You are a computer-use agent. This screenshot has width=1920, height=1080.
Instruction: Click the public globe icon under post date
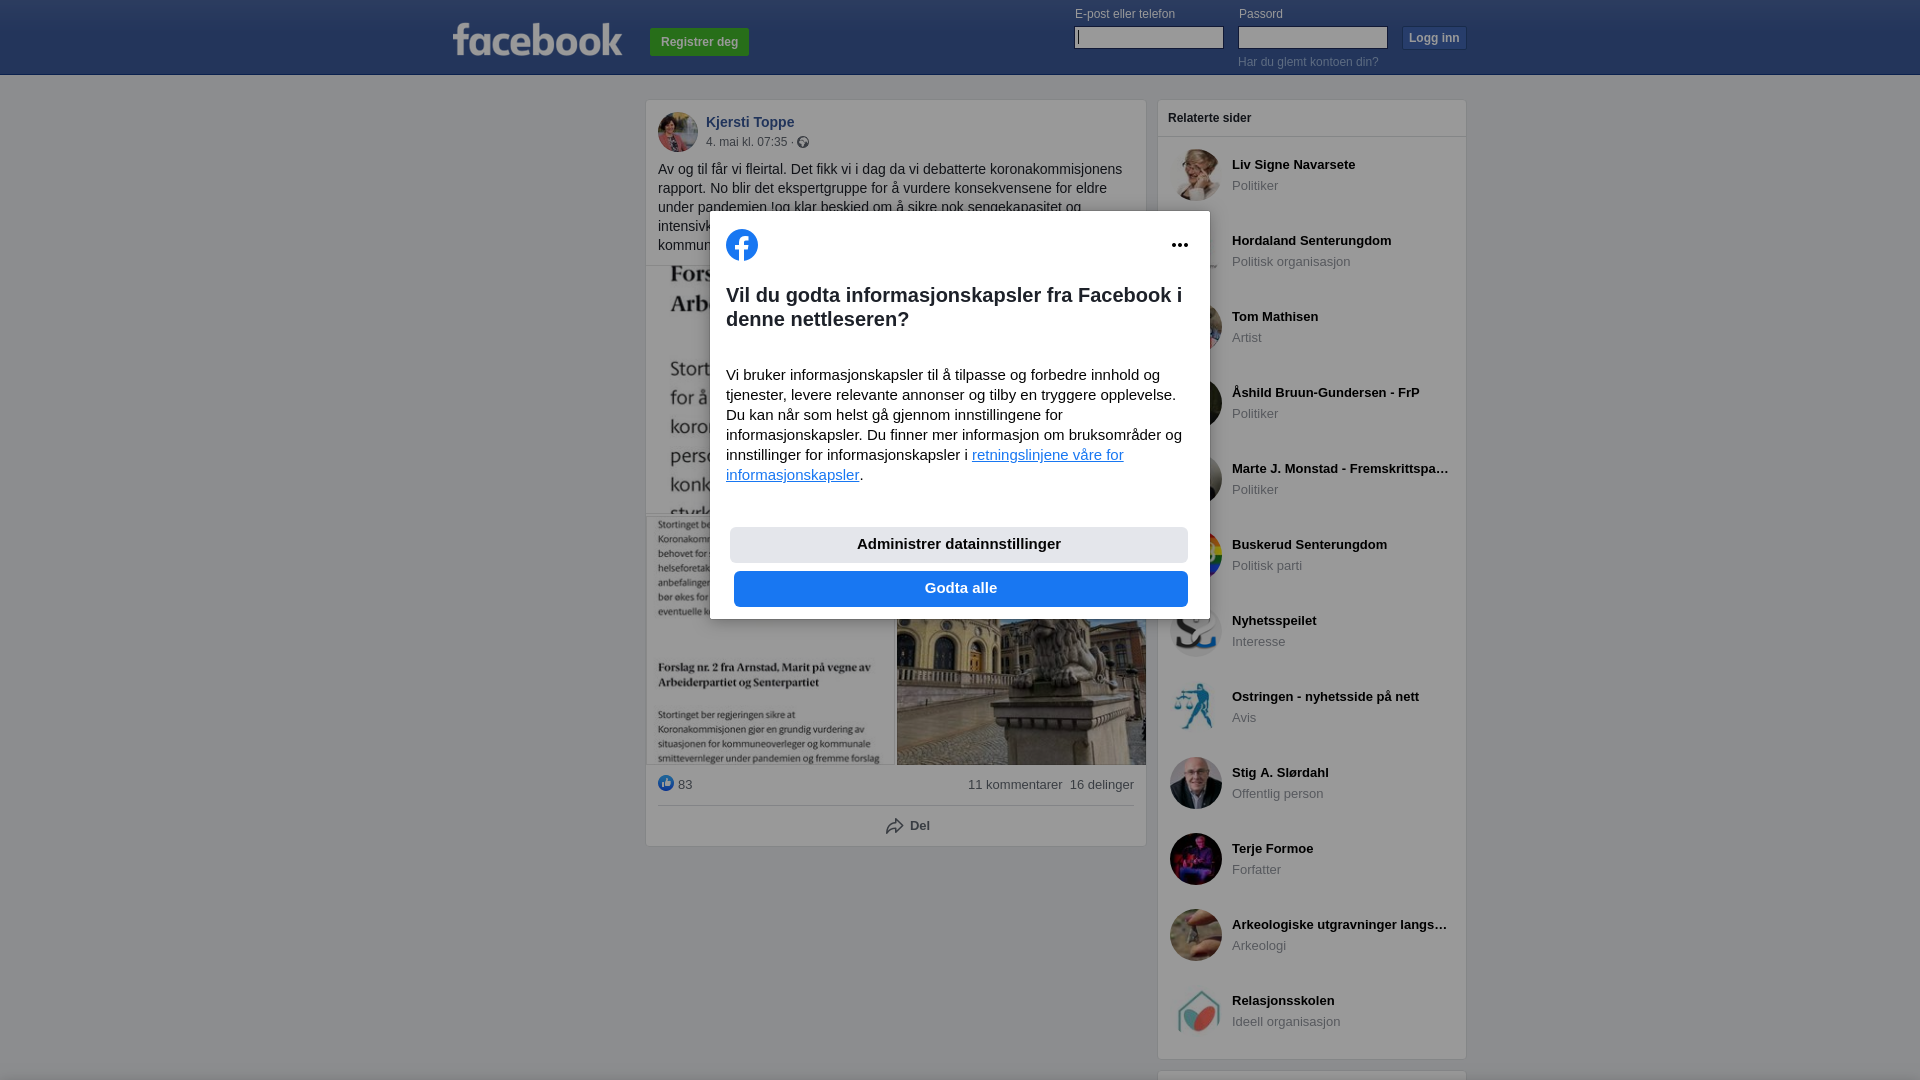[x=803, y=142]
